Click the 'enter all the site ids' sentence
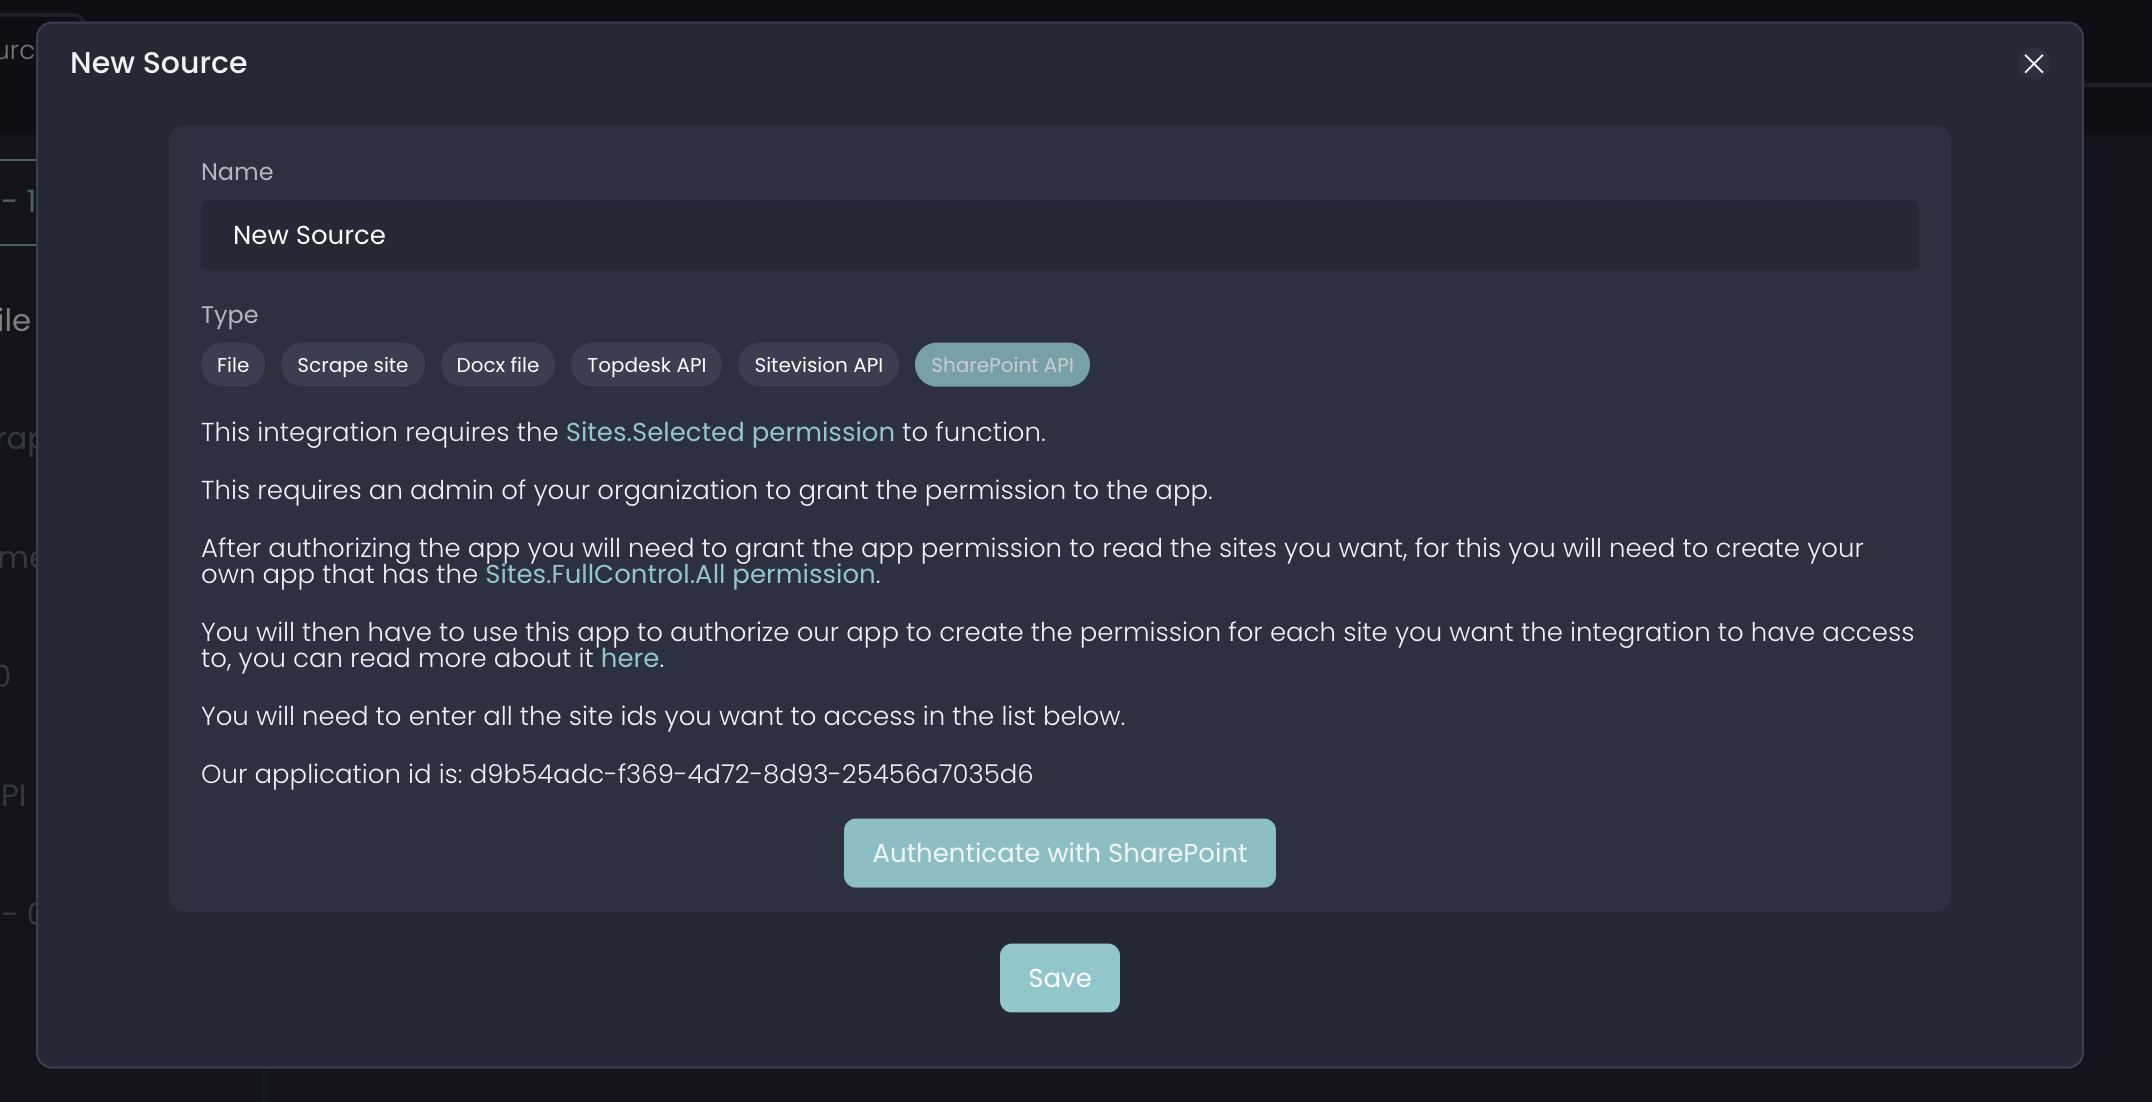This screenshot has height=1102, width=2152. coord(662,716)
